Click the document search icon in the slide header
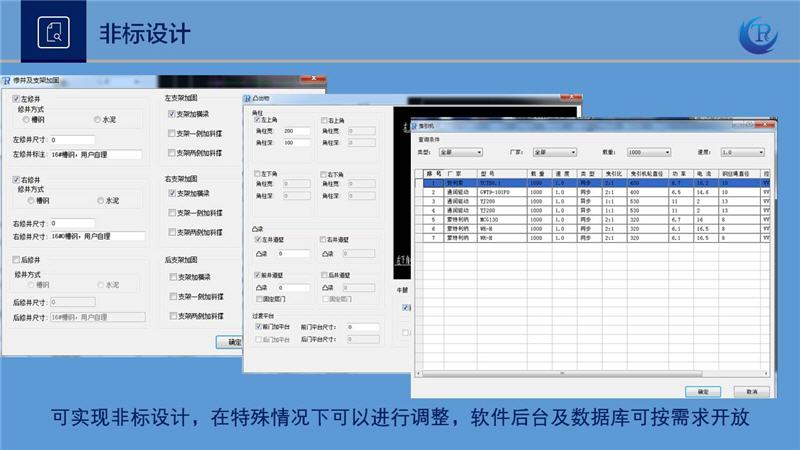This screenshot has width=800, height=450. click(54, 33)
